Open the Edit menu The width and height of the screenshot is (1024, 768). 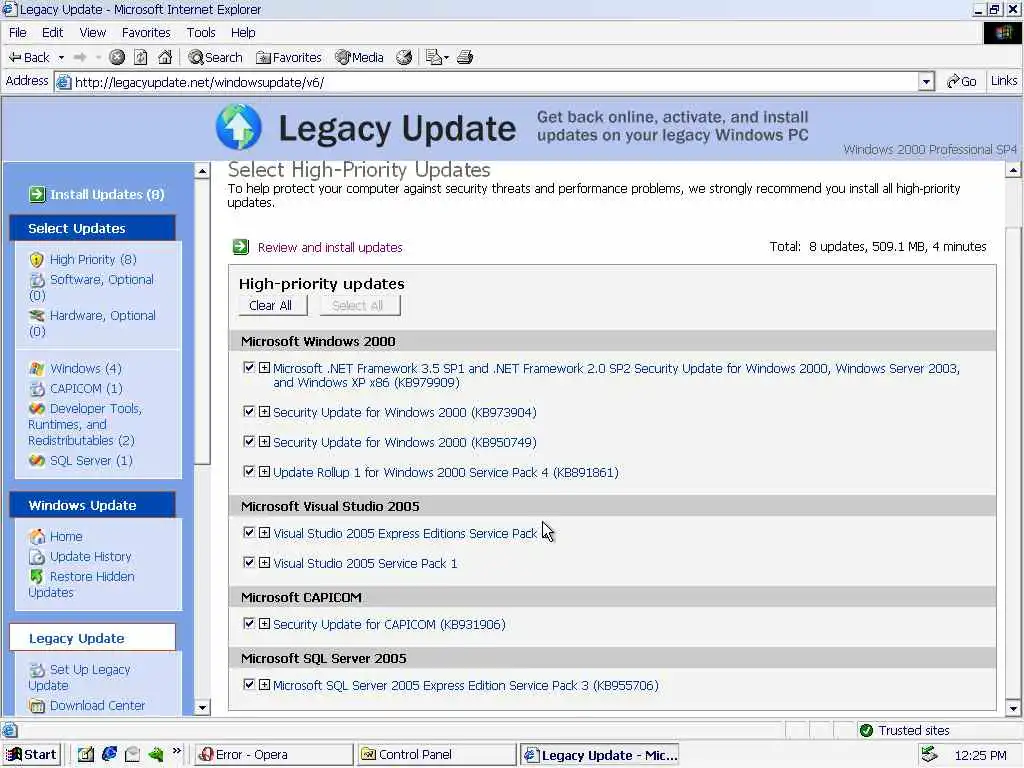pyautogui.click(x=52, y=33)
